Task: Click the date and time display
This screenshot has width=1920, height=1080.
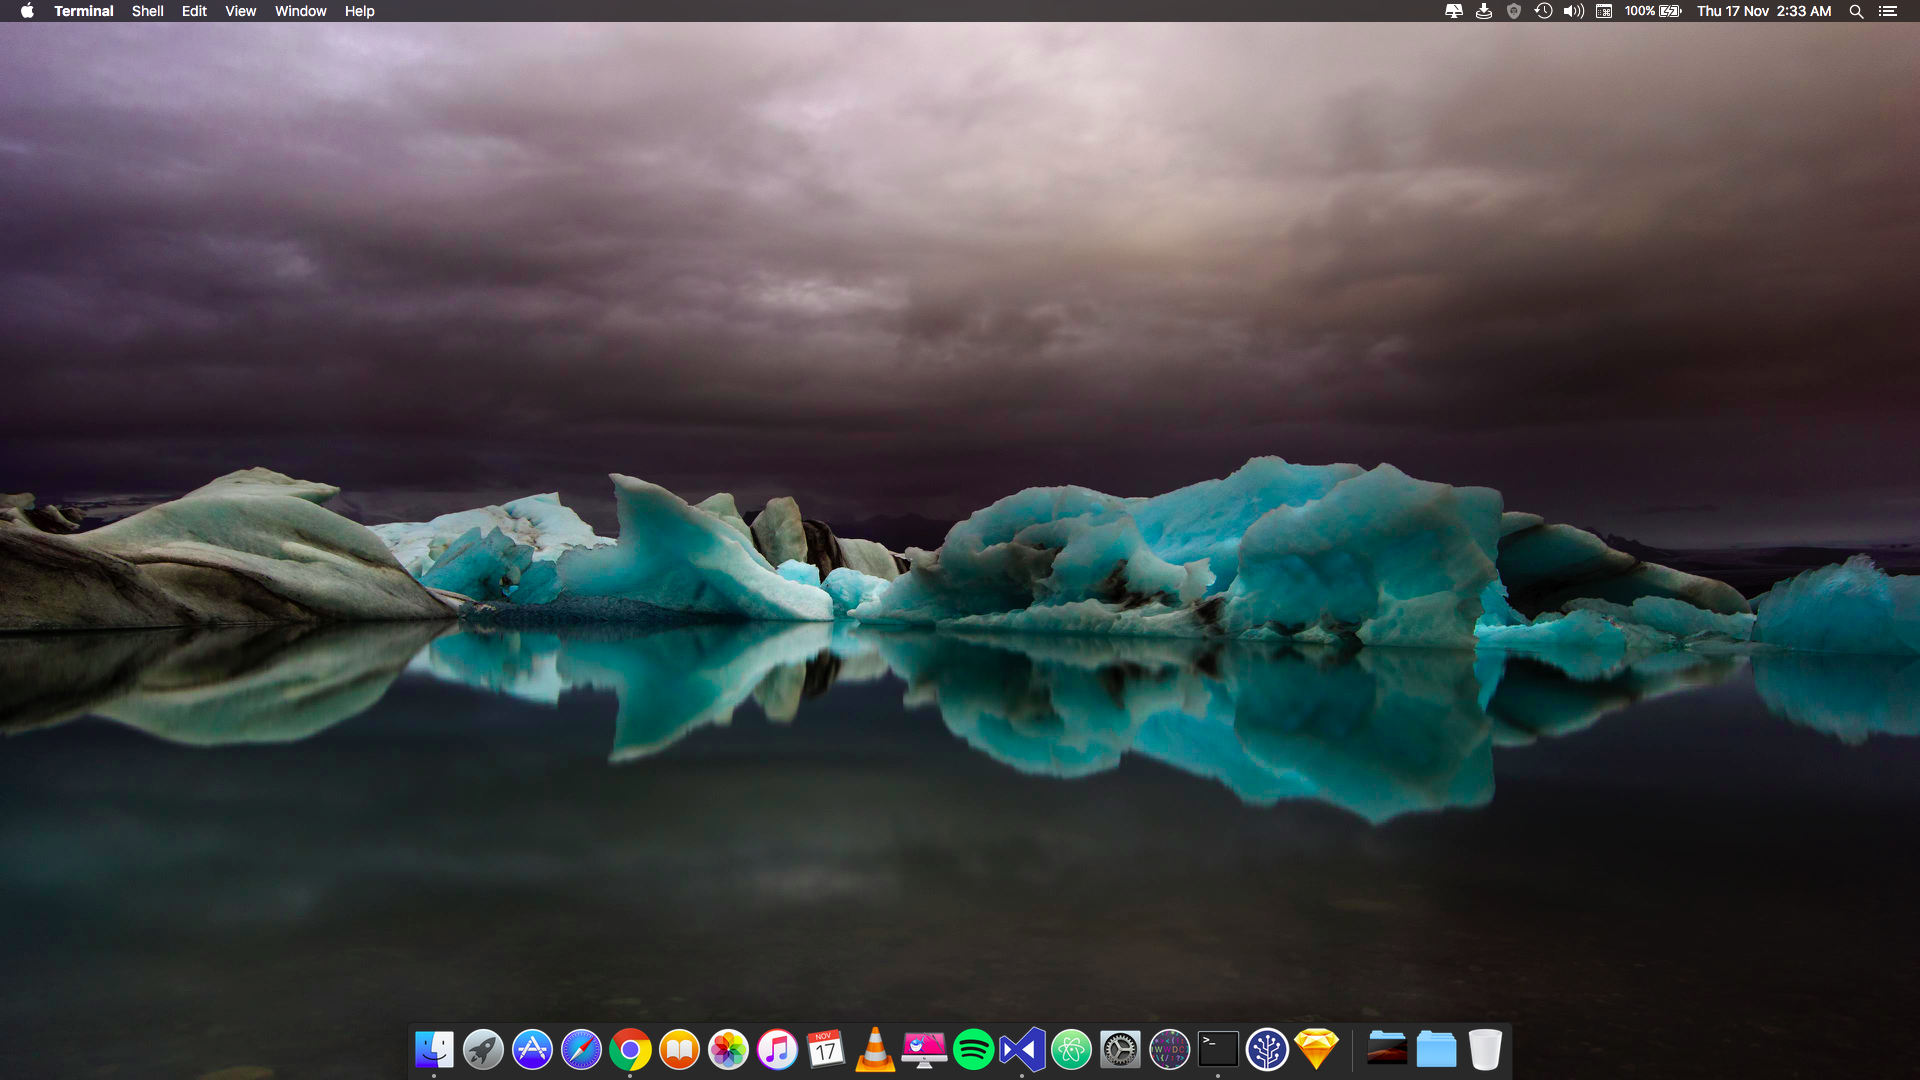Action: (1764, 11)
